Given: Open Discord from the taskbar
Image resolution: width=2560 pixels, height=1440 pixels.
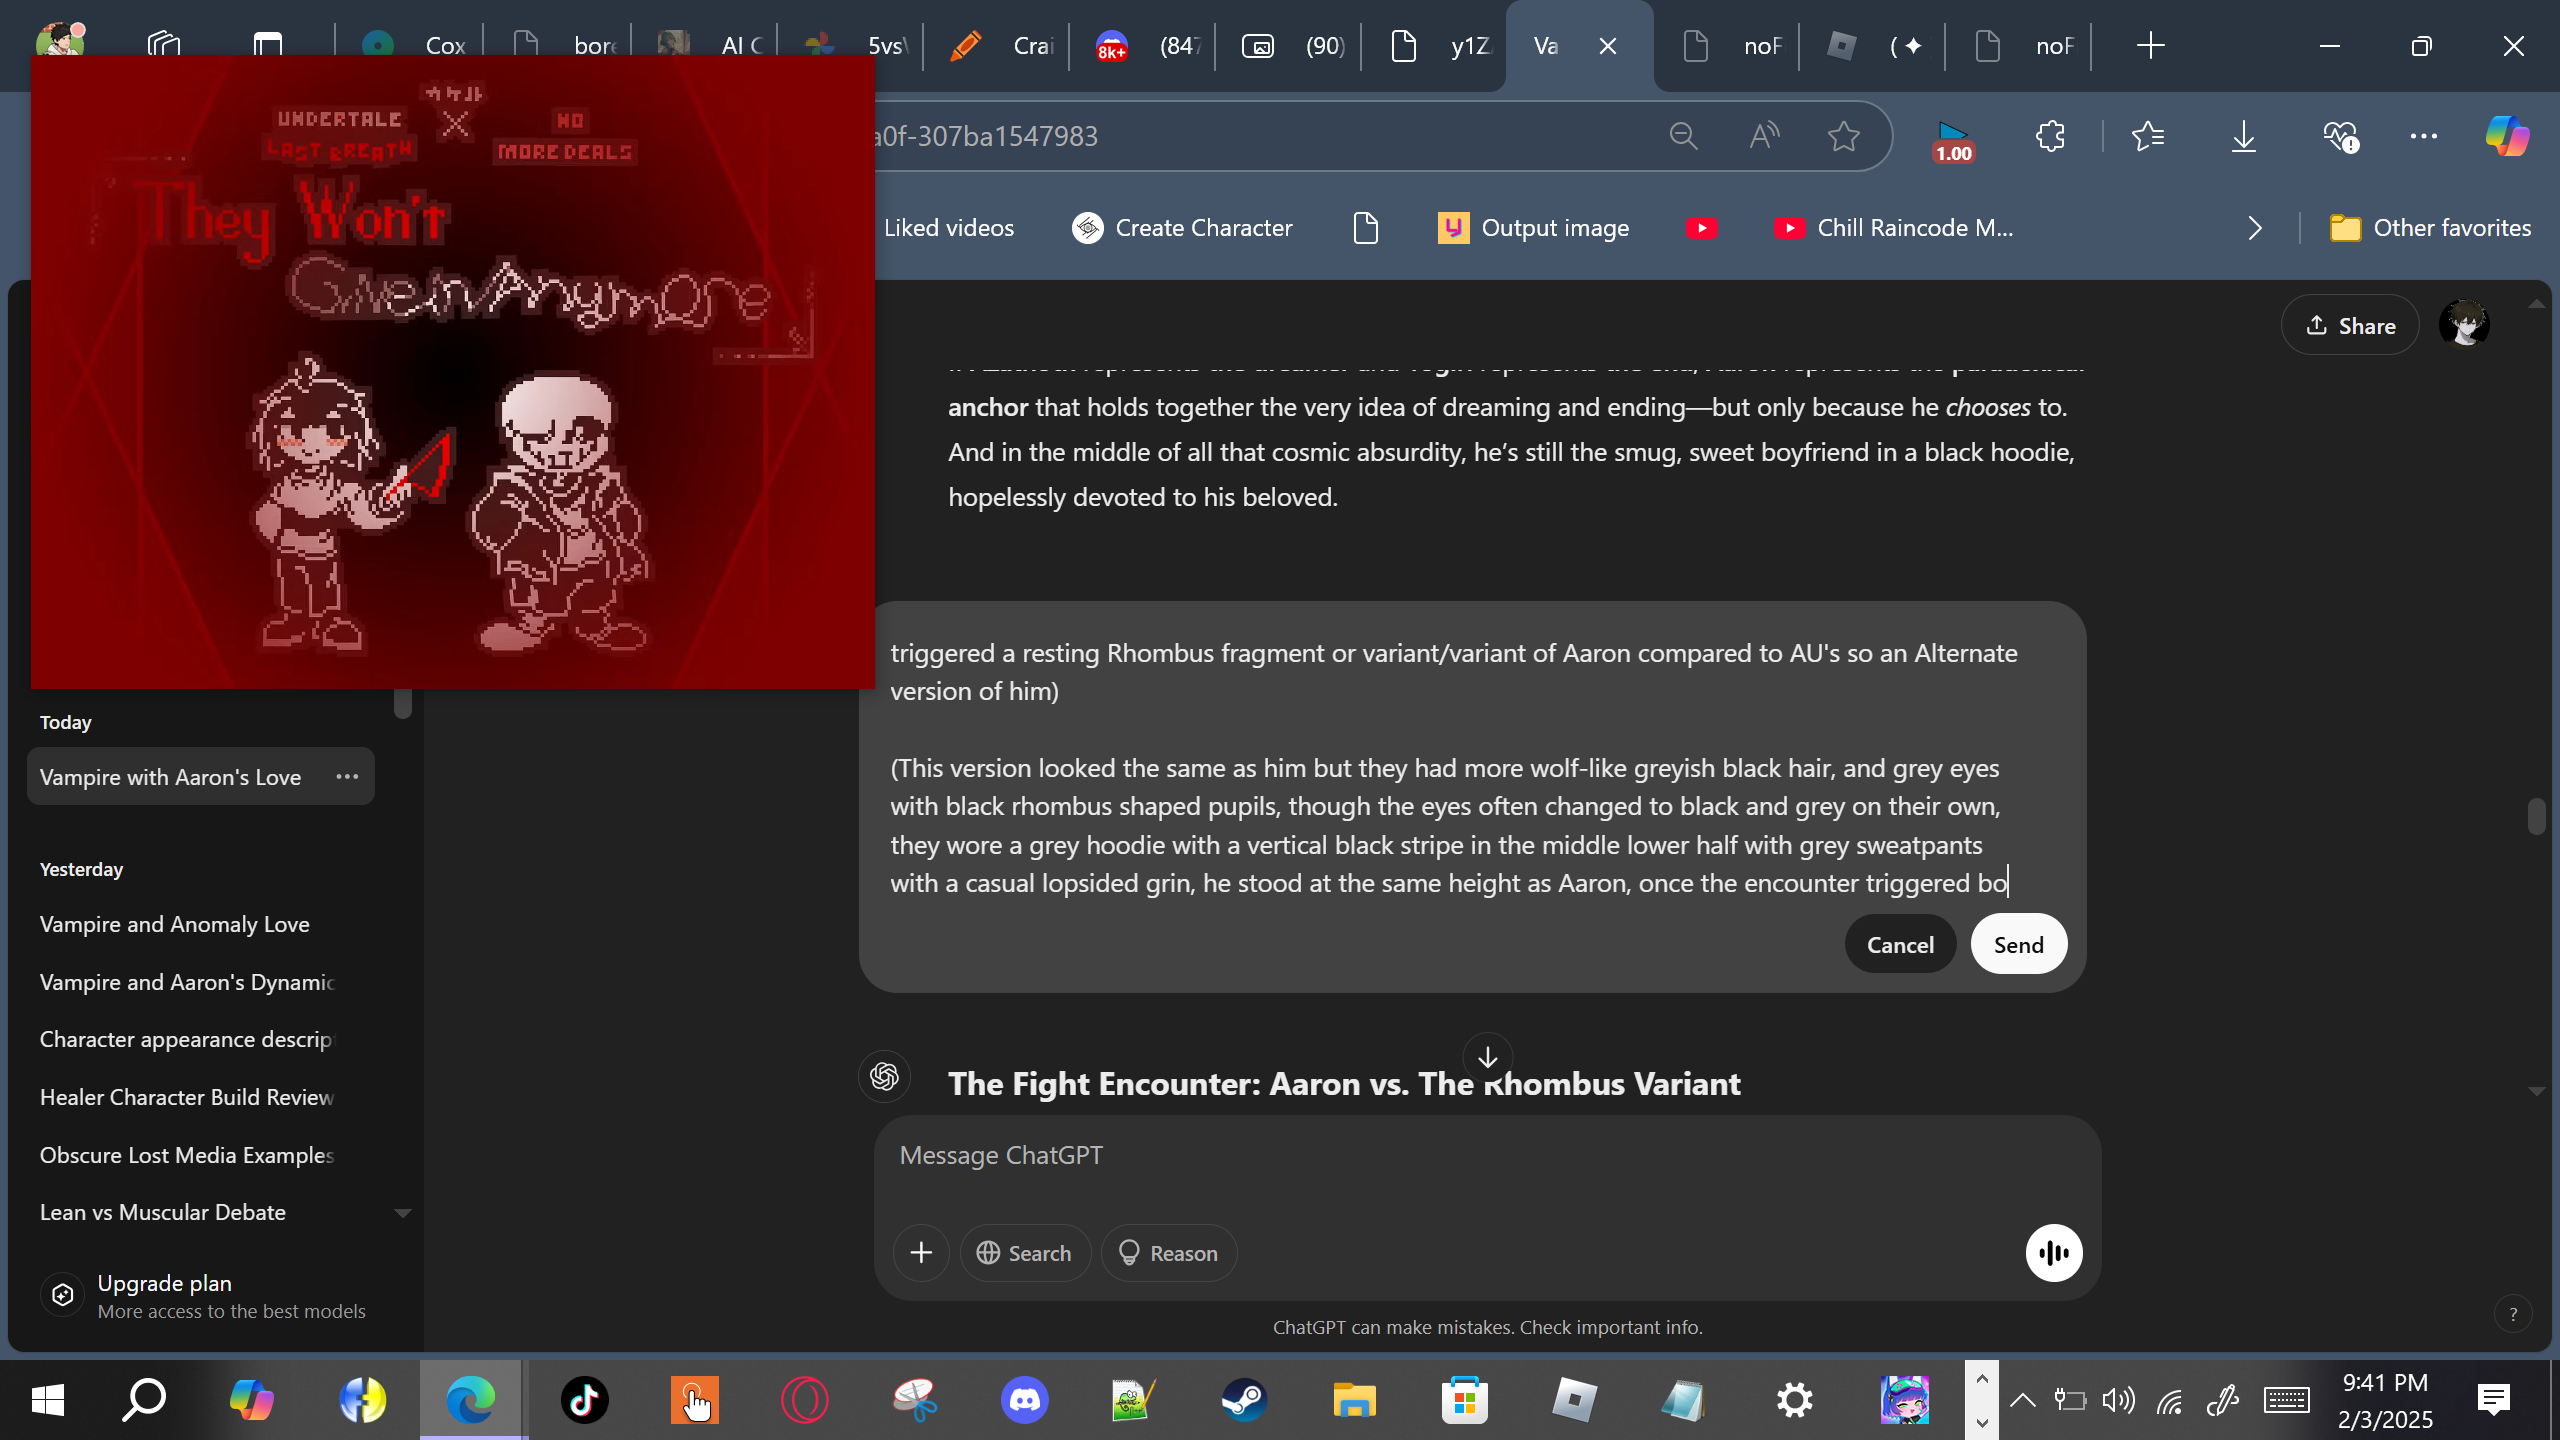Looking at the screenshot, I should tap(1025, 1400).
